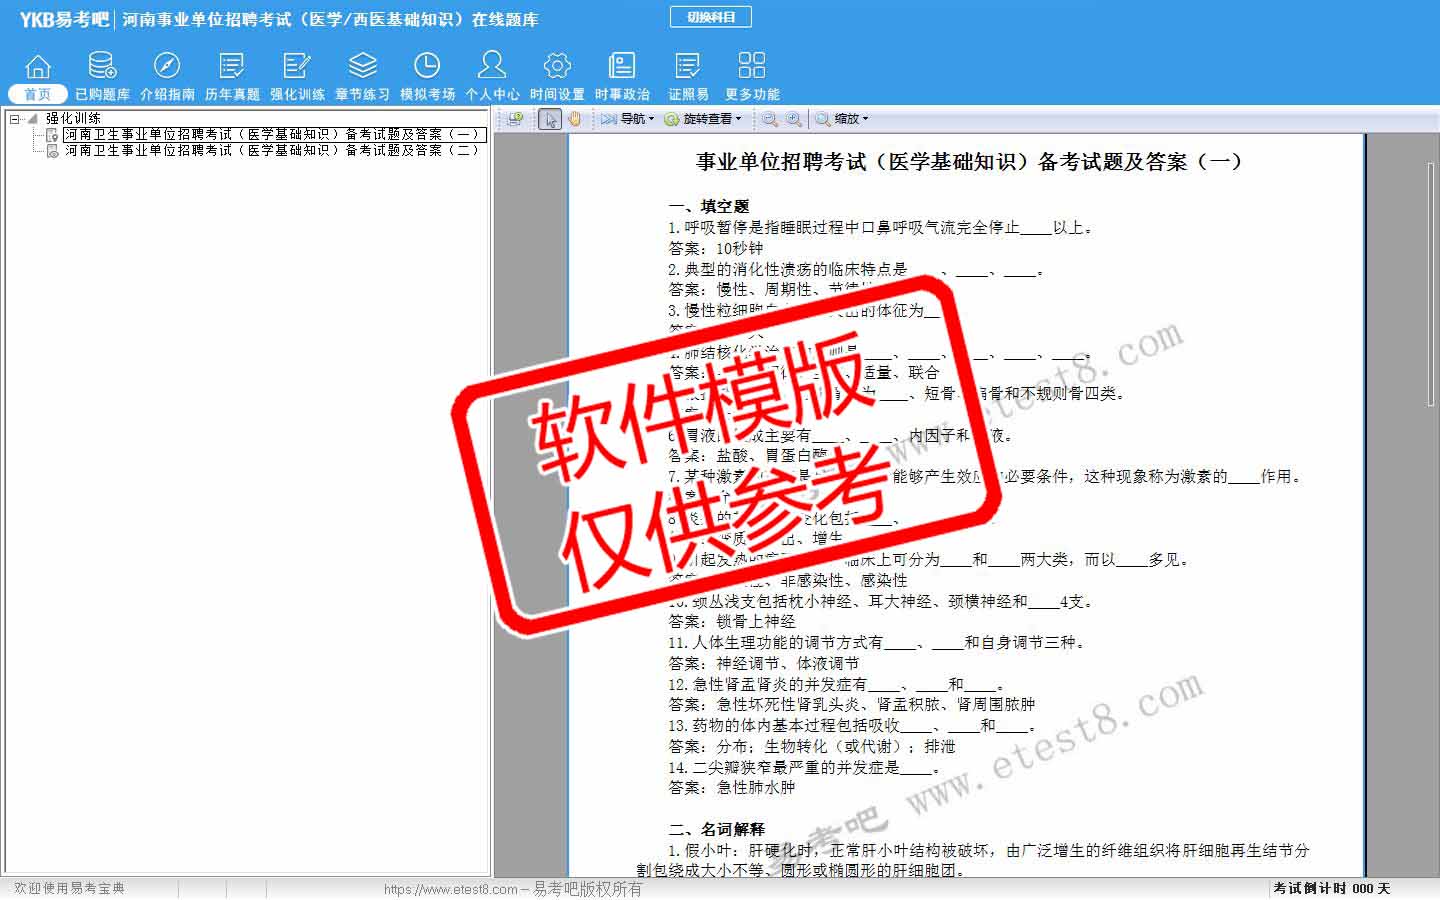Open the 导航 navigation dropdown

tap(628, 119)
